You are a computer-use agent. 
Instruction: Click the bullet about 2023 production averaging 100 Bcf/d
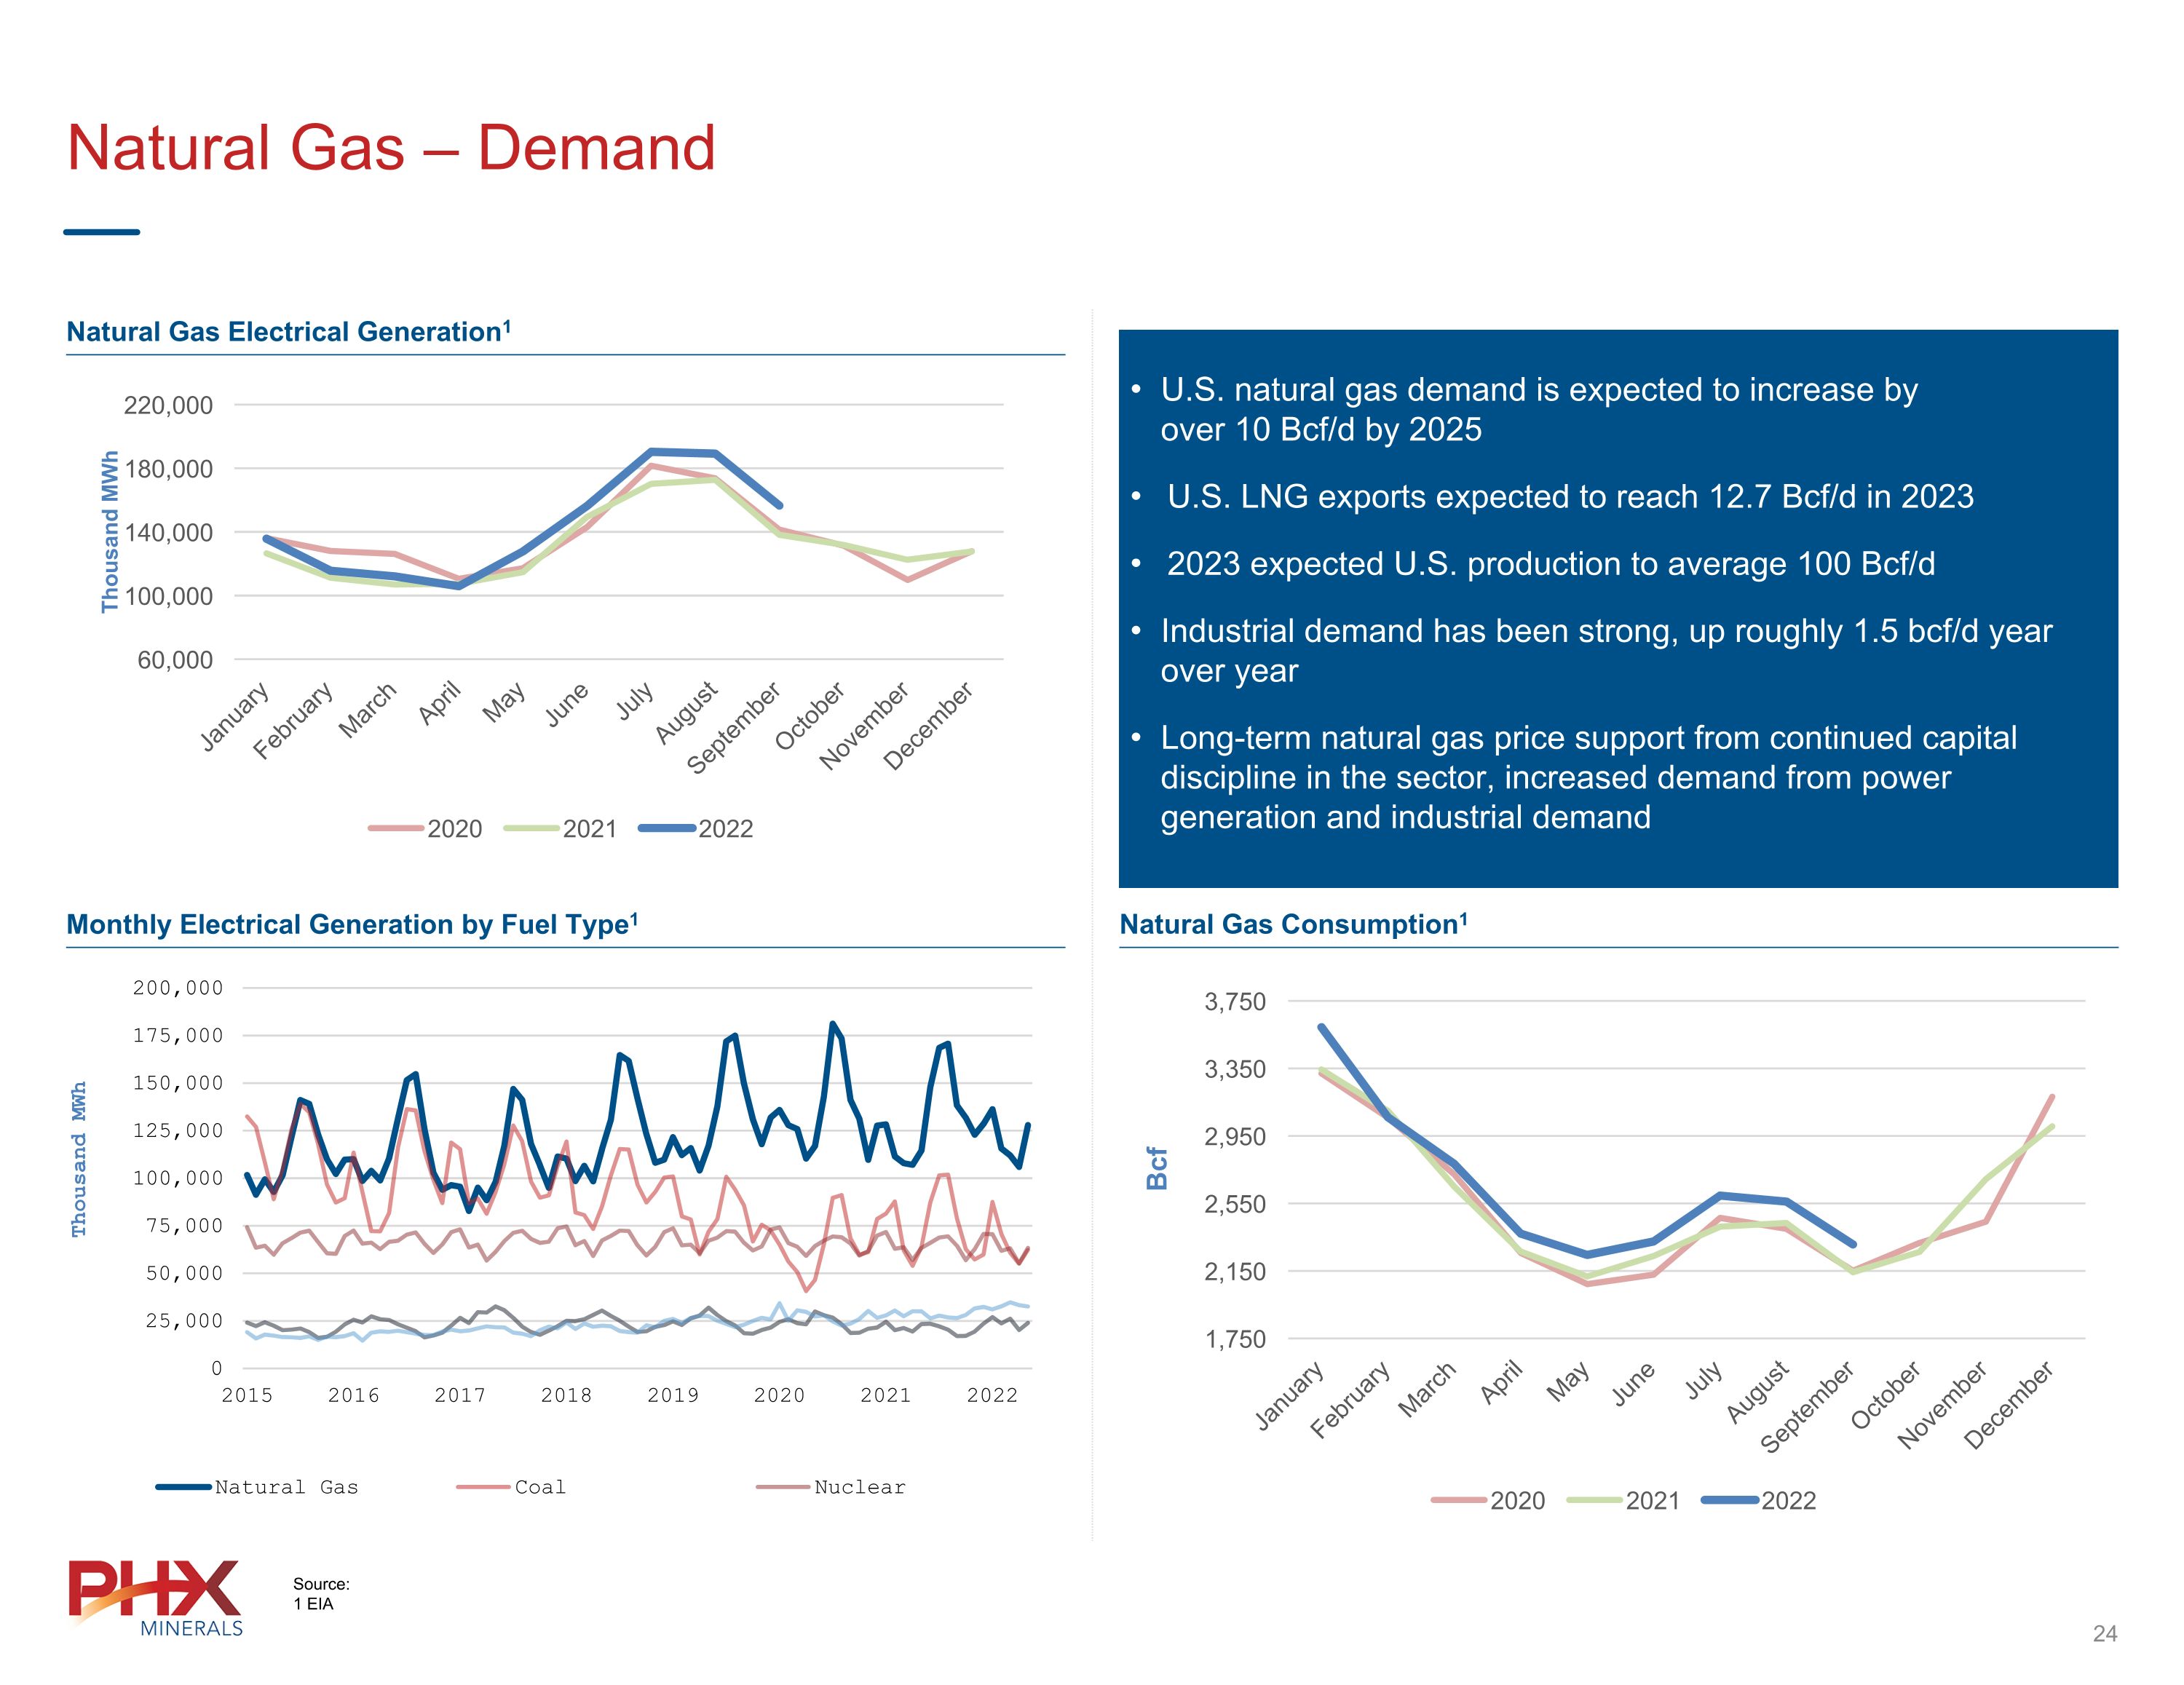[x=1533, y=564]
